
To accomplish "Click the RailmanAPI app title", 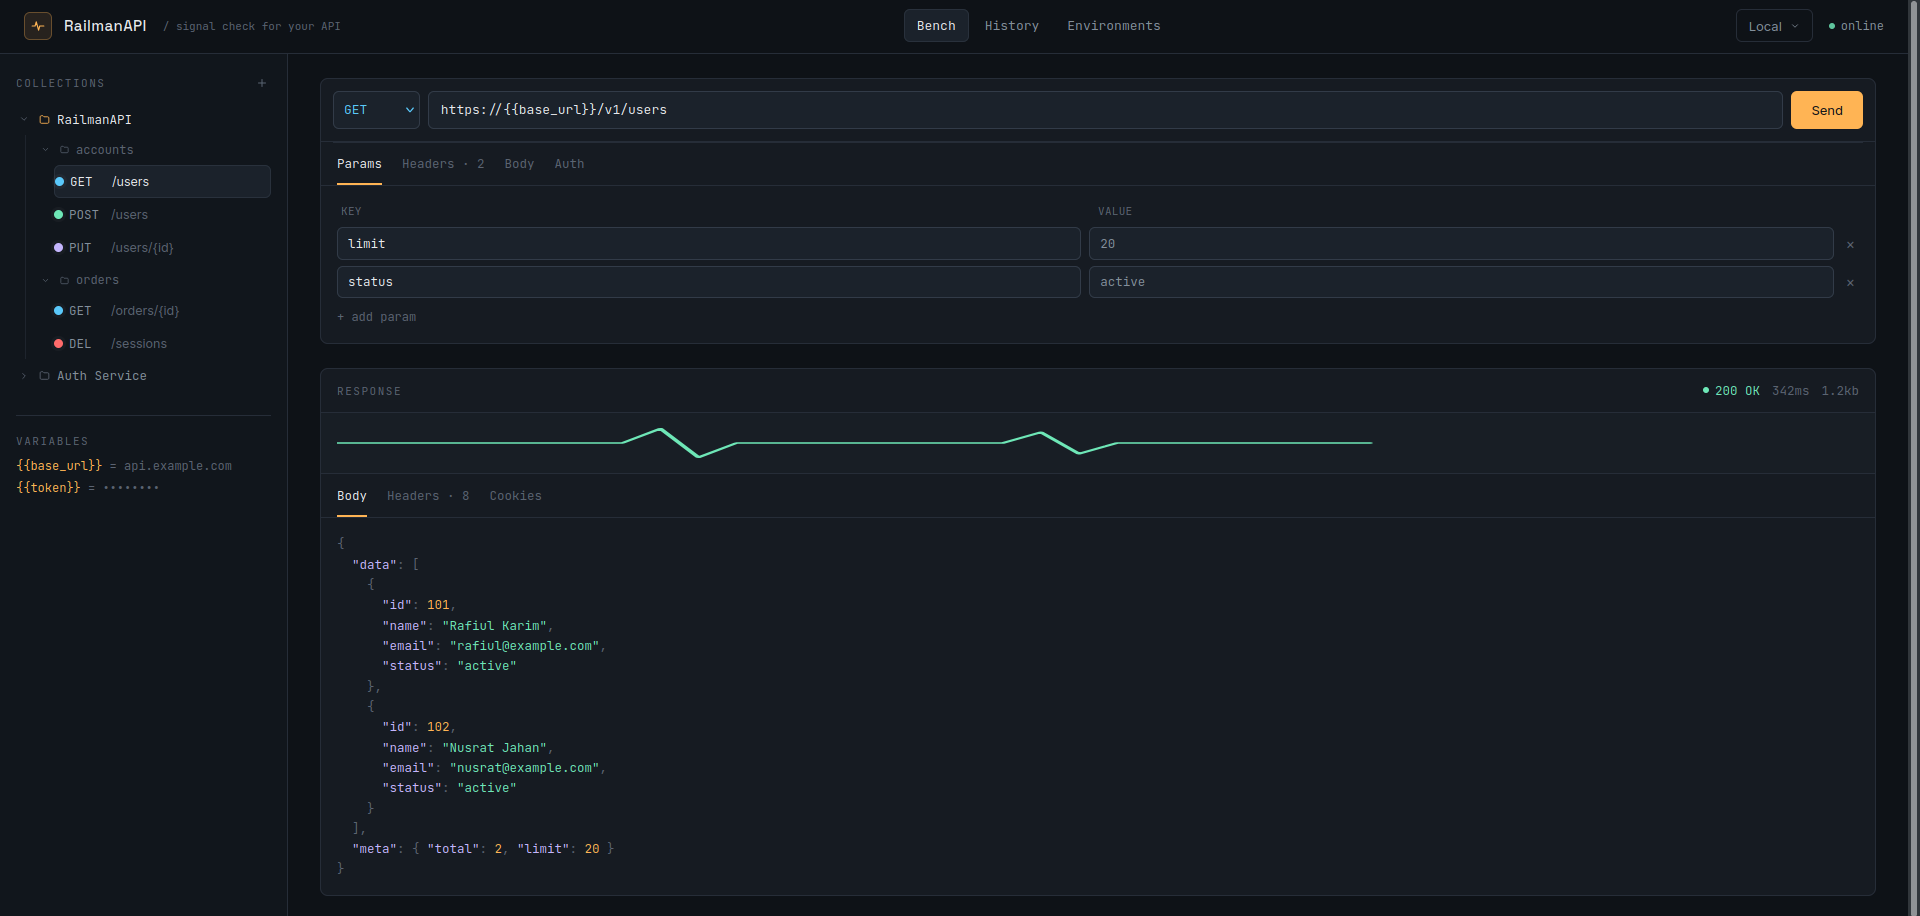I will tap(105, 26).
